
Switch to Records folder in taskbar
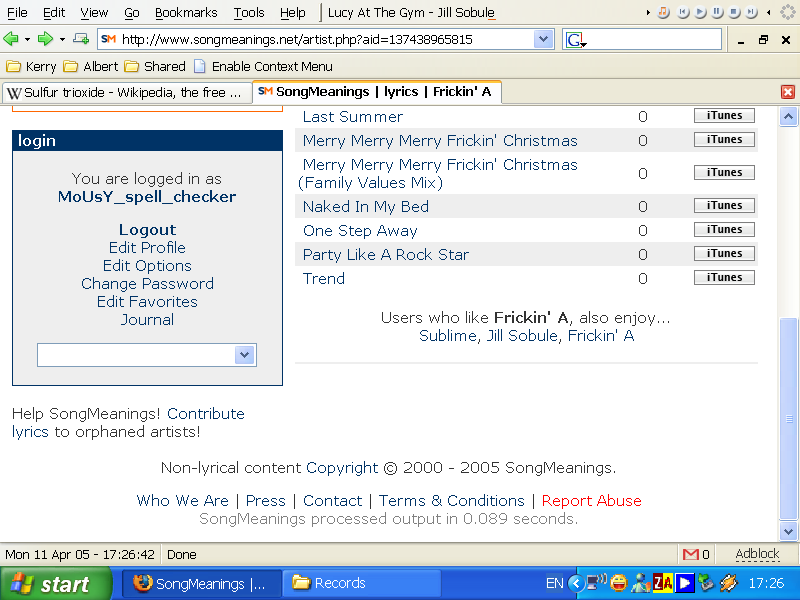pyautogui.click(x=361, y=583)
